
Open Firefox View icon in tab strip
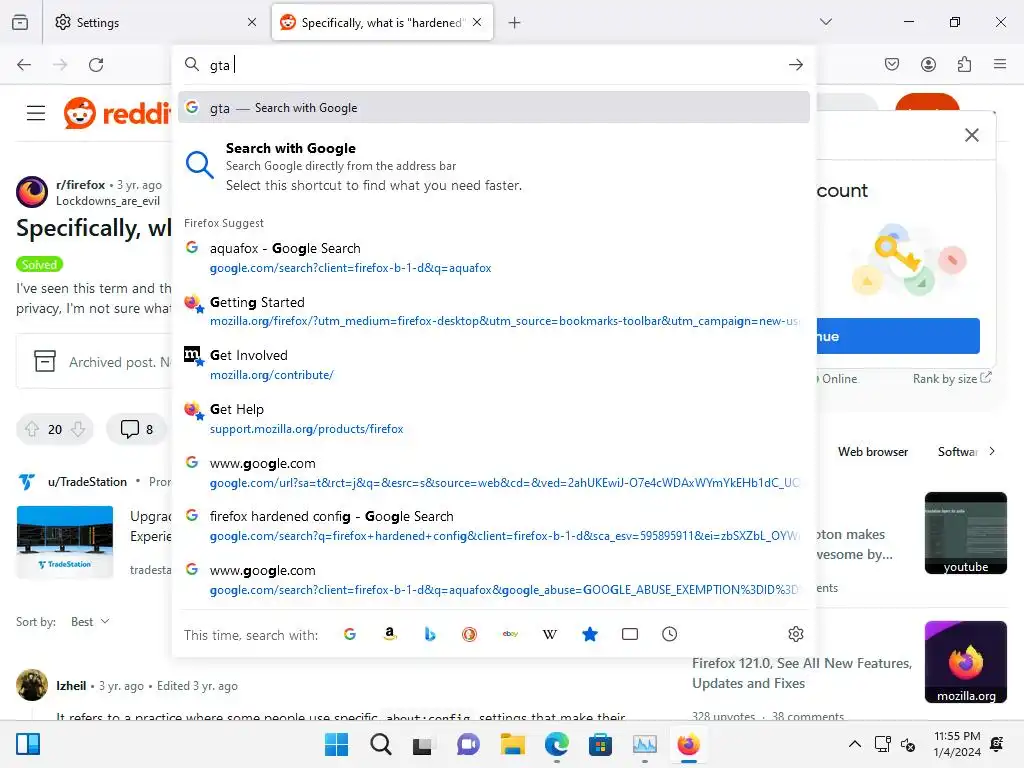20,22
